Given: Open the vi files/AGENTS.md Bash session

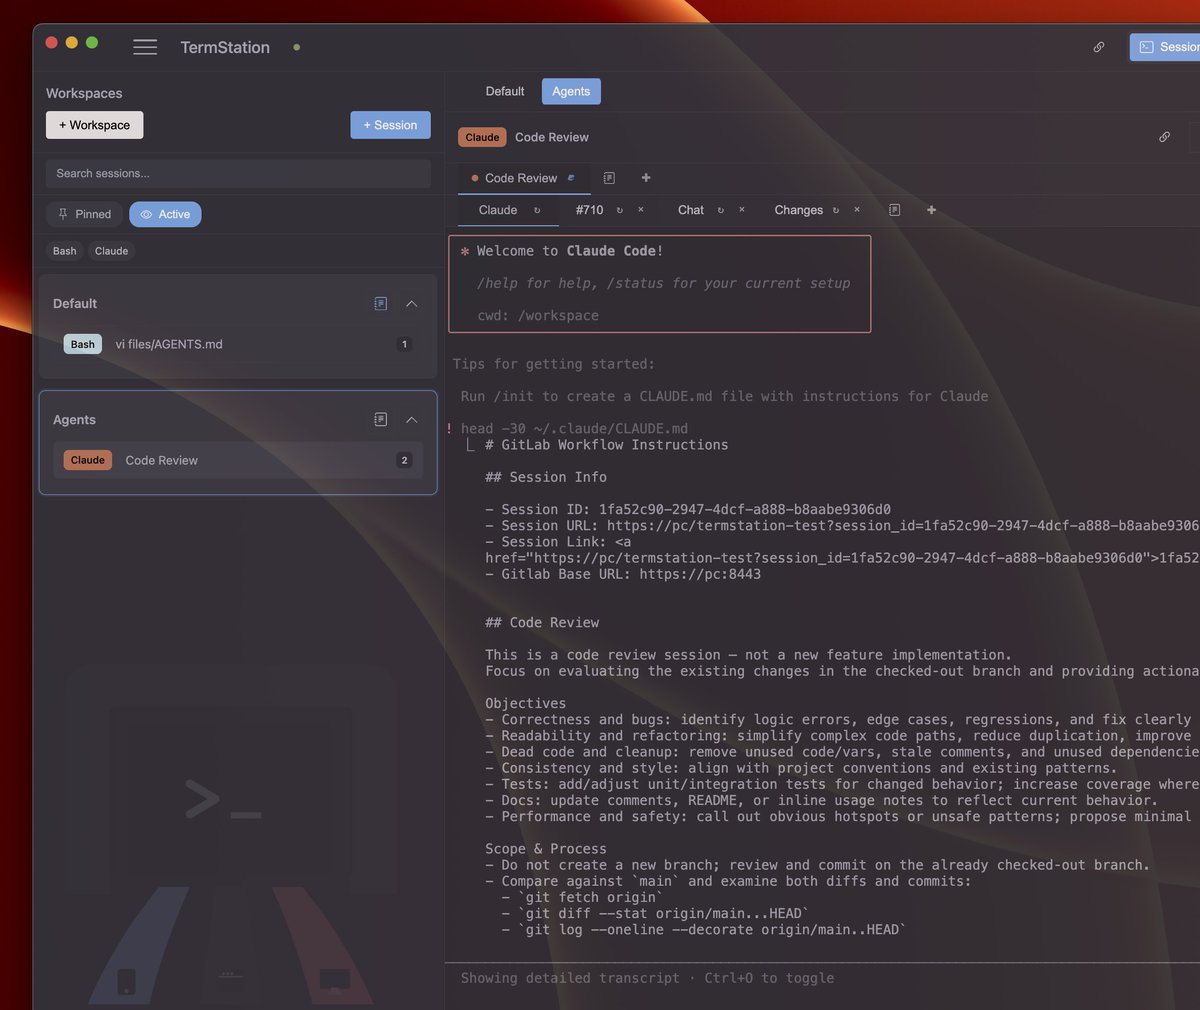Looking at the screenshot, I should pos(238,344).
